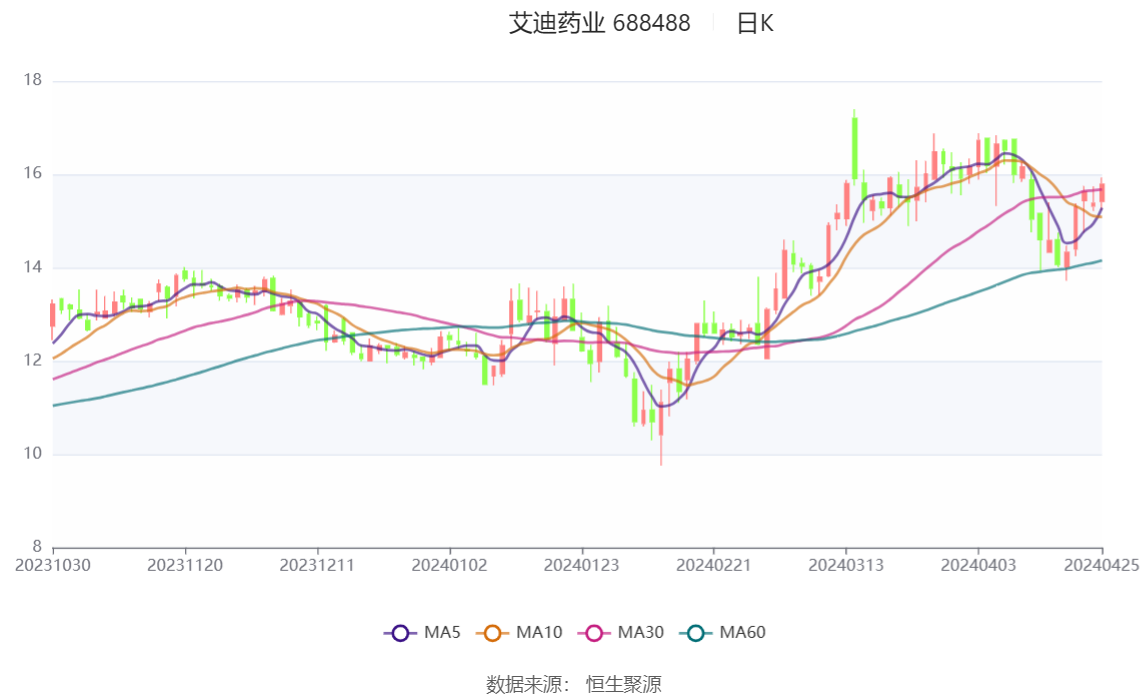Click the y-axis value 10
Screen dimensions: 1148x699
[x=32, y=453]
